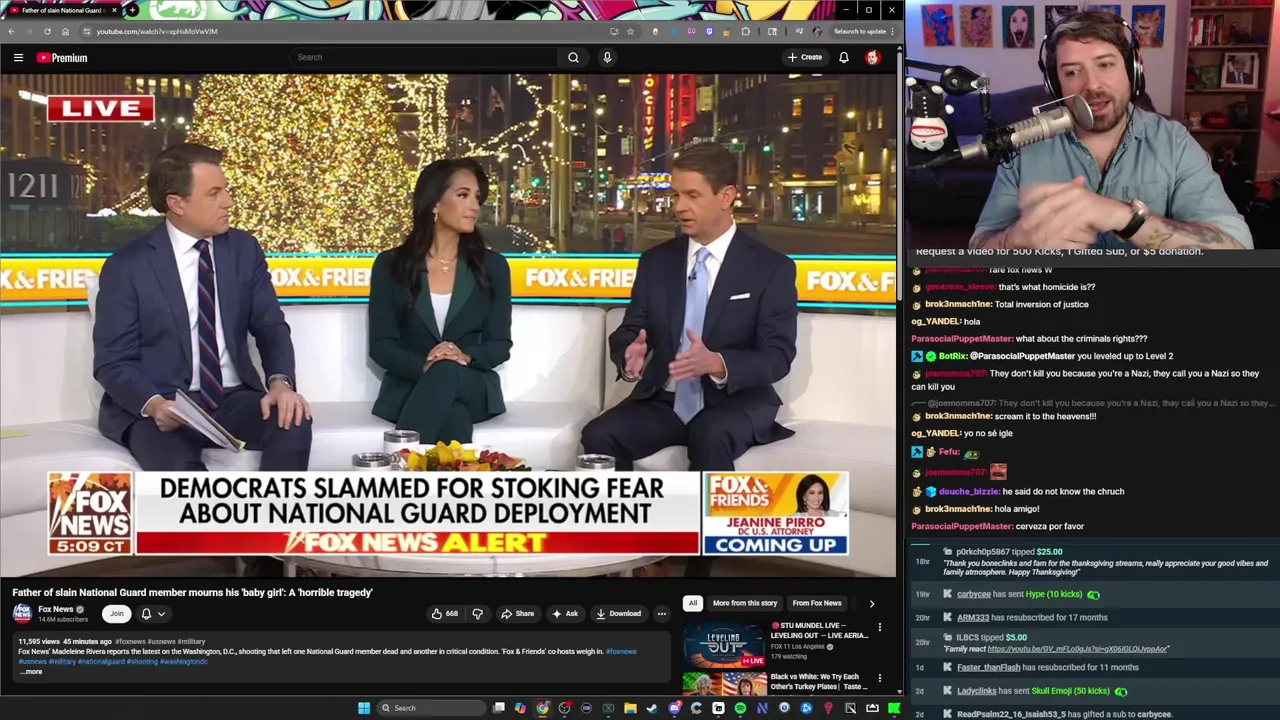
Task: Open YouTube notifications bell
Action: pos(844,58)
